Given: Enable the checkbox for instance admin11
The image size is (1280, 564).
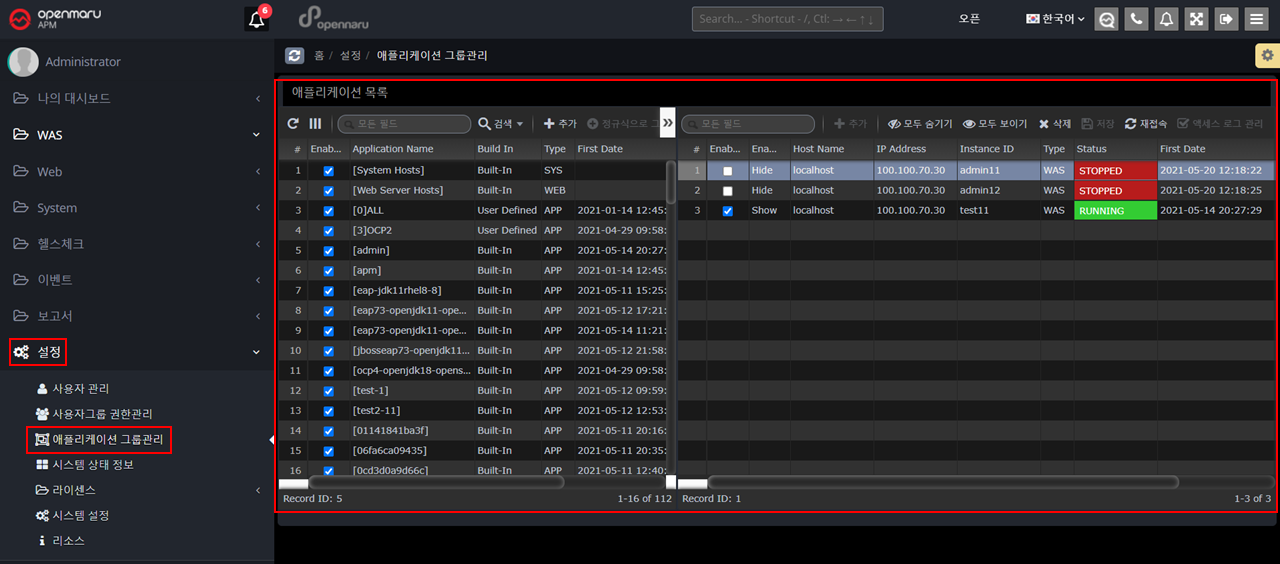Looking at the screenshot, I should point(727,171).
